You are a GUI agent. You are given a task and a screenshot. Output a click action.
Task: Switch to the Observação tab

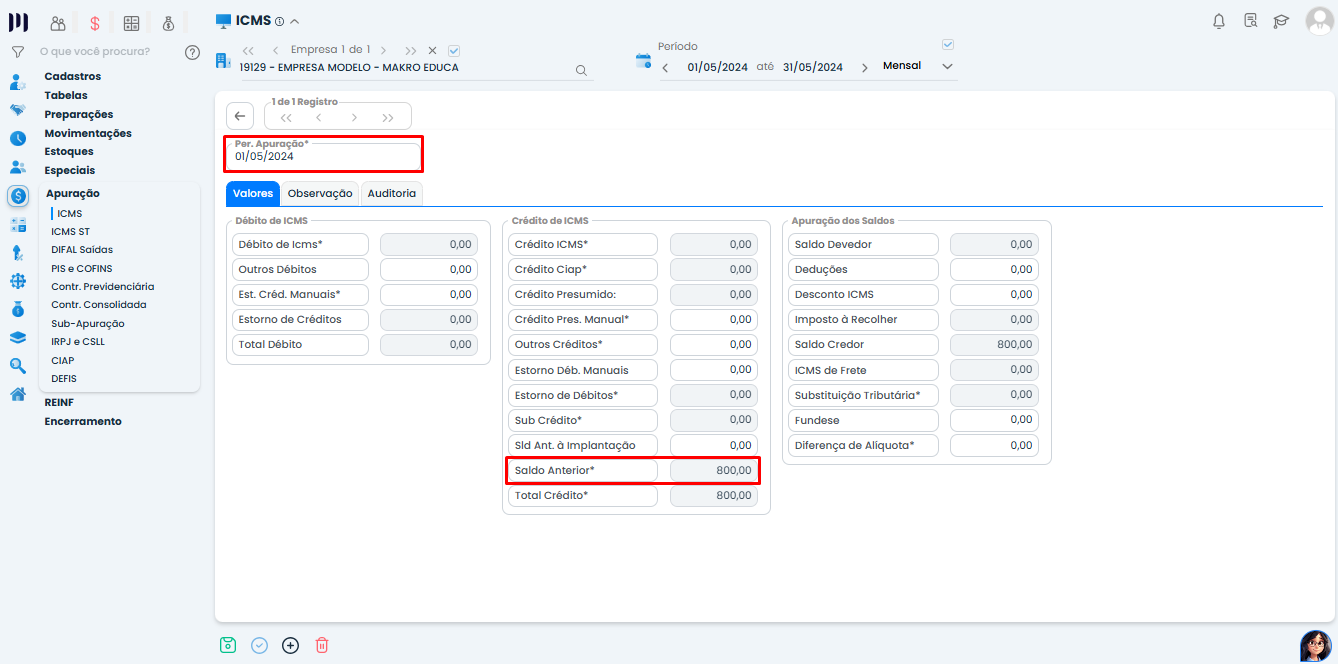320,193
